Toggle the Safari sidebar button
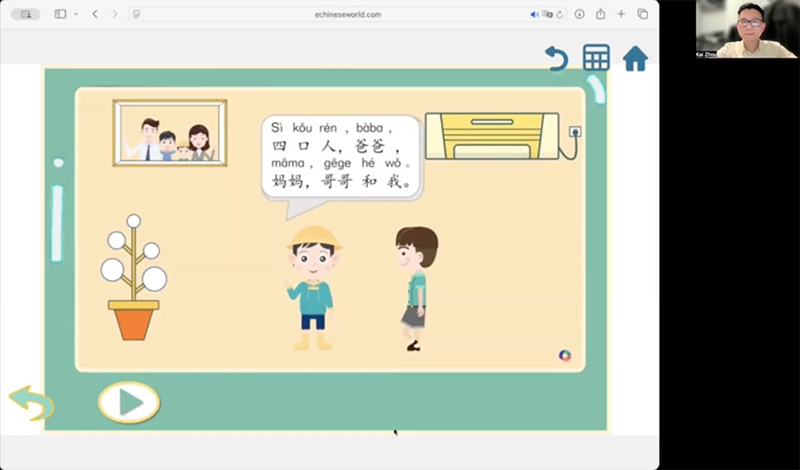The width and height of the screenshot is (800, 470). pos(60,14)
